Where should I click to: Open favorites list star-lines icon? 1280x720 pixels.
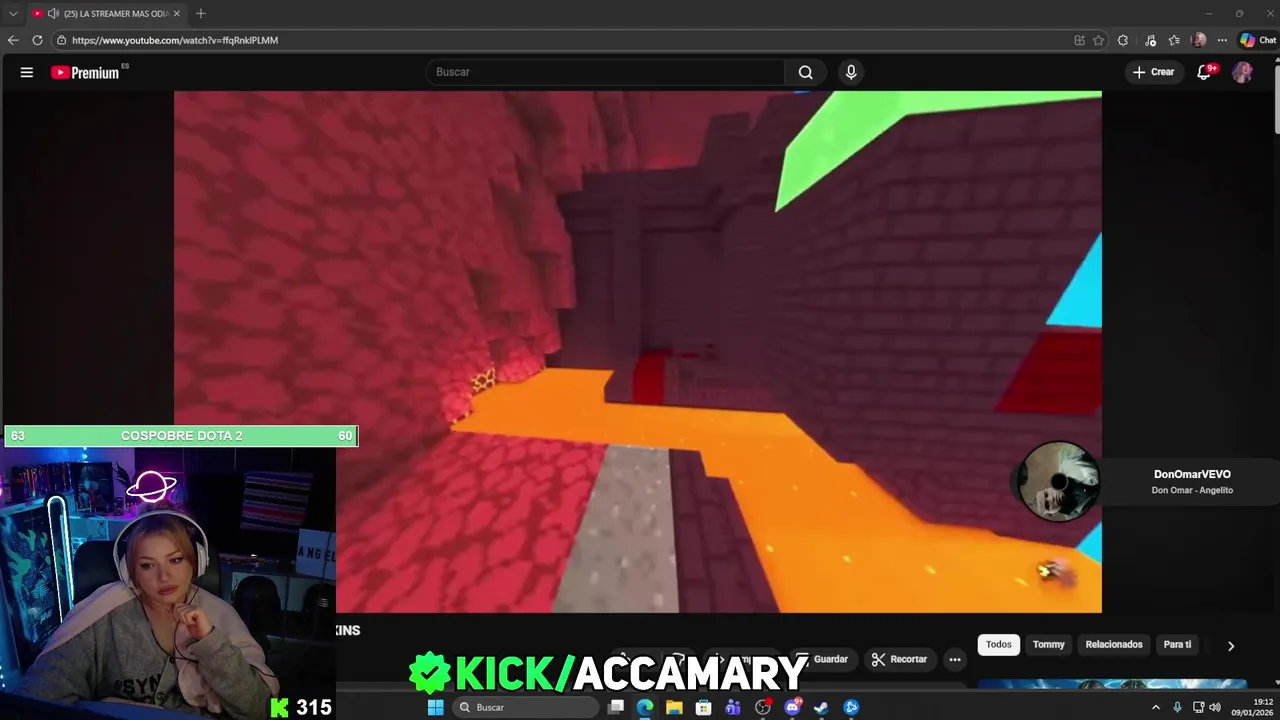point(1174,40)
